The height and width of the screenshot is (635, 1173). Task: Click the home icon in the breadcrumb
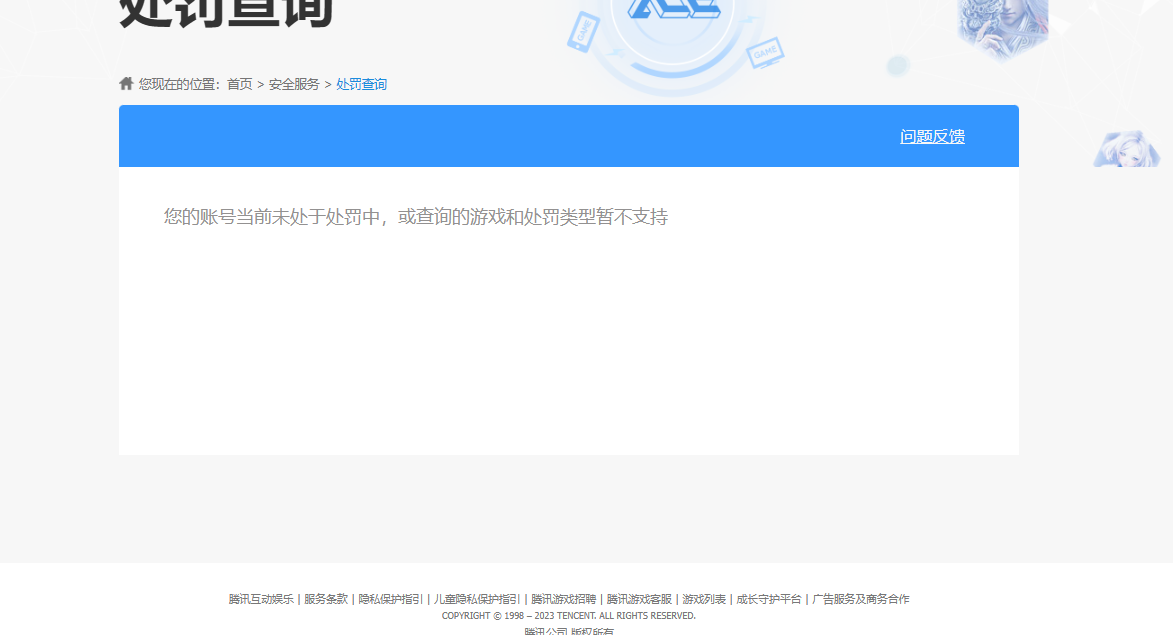126,84
